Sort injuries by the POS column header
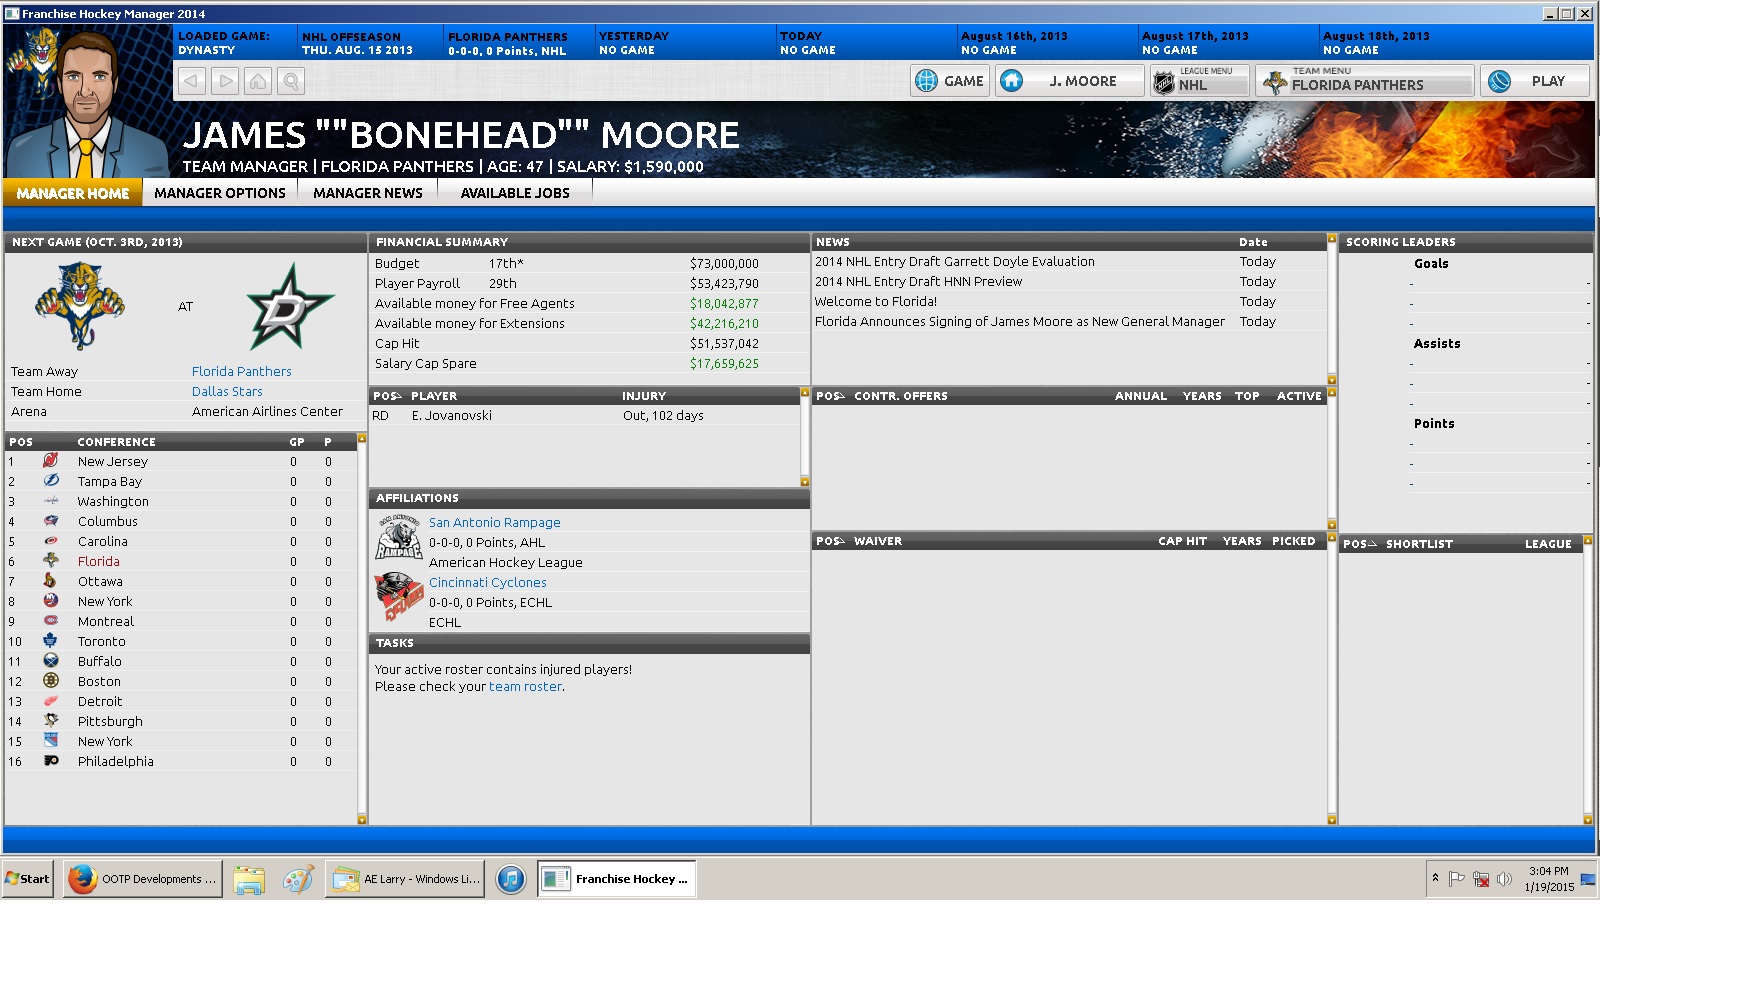The width and height of the screenshot is (1760, 990). (386, 396)
